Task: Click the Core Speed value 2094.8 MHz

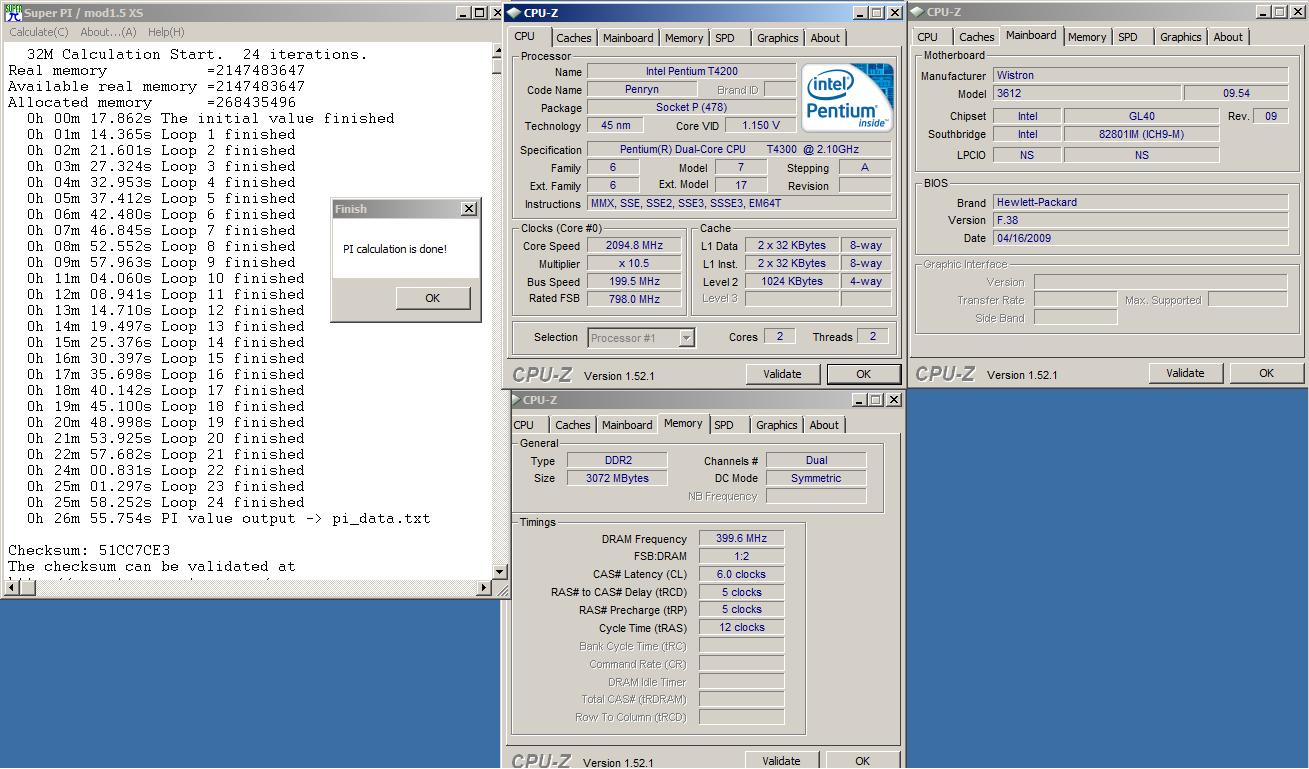Action: point(634,246)
